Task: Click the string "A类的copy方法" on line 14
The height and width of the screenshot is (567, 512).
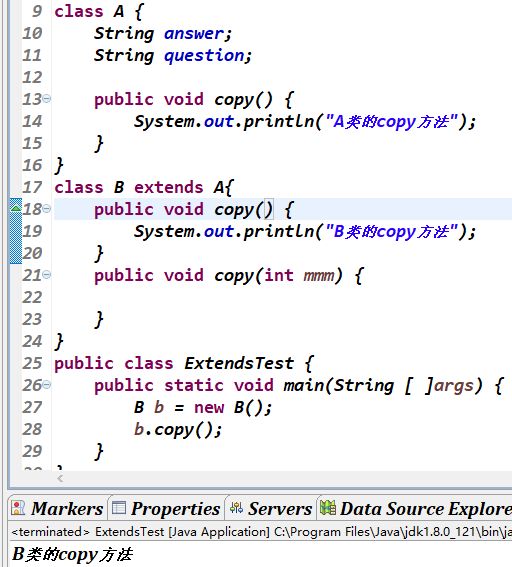Action: click(x=391, y=122)
